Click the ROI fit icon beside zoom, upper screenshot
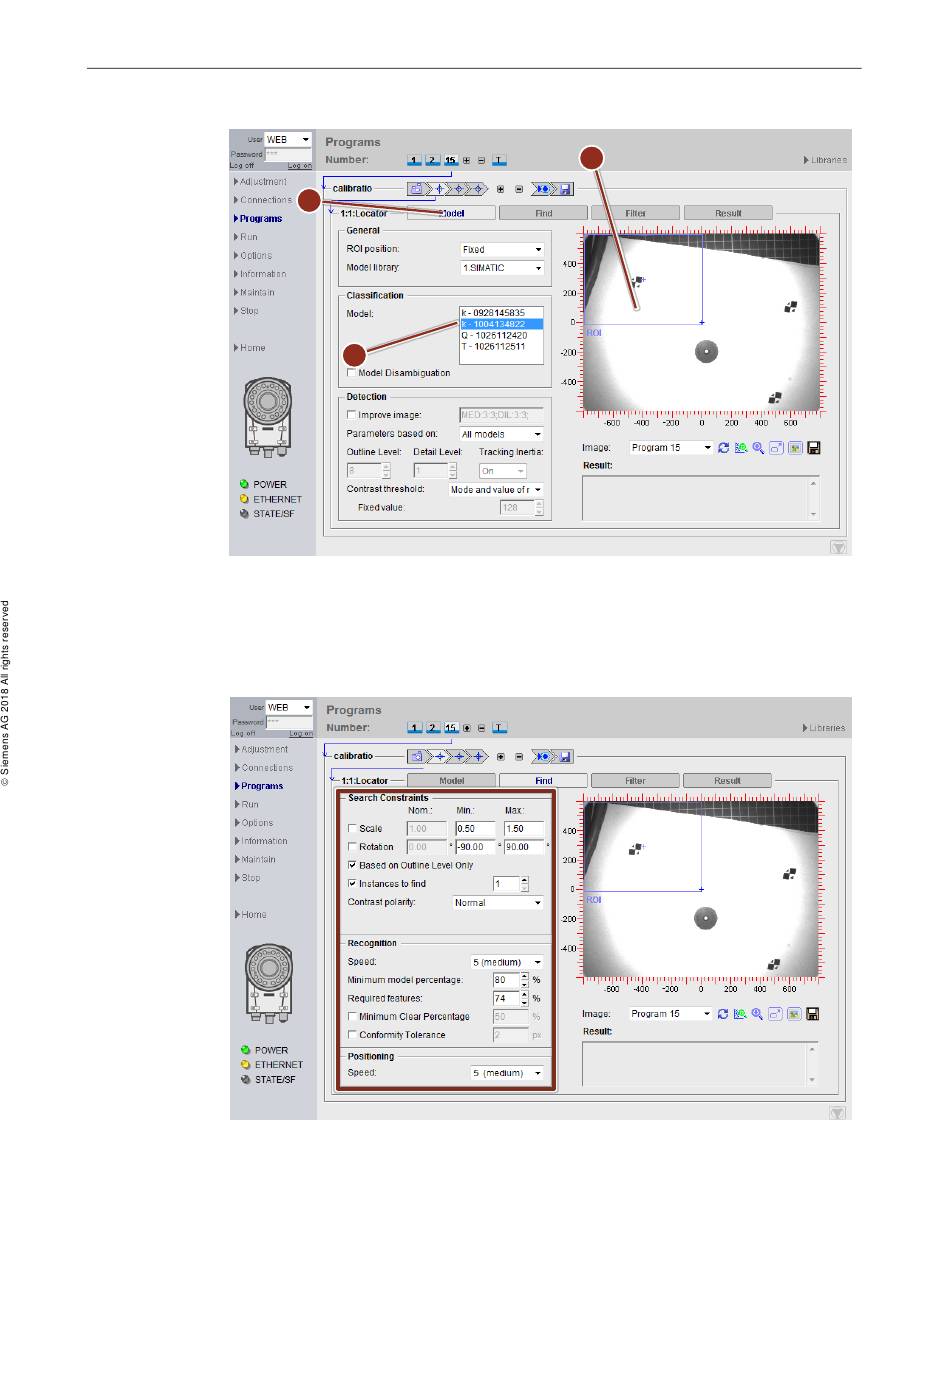The image size is (950, 1387). [x=776, y=448]
